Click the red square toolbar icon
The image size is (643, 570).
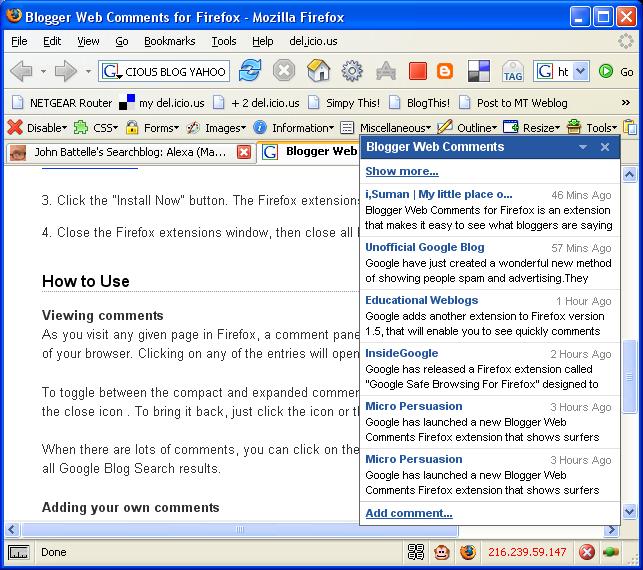(x=417, y=71)
